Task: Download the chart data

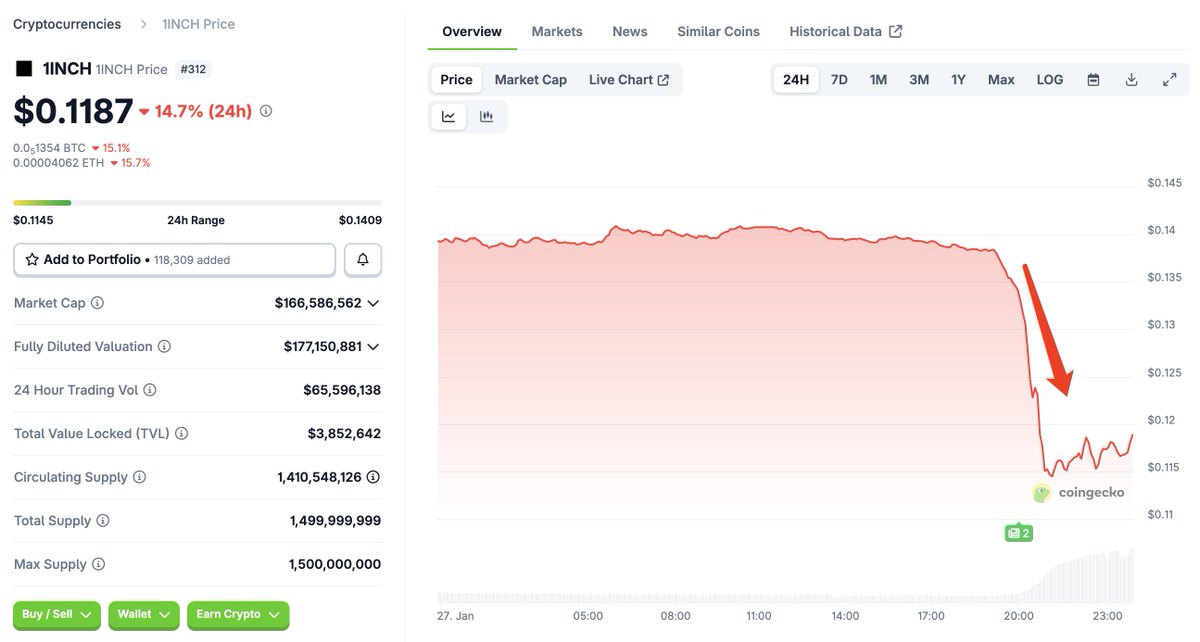Action: (x=1131, y=80)
